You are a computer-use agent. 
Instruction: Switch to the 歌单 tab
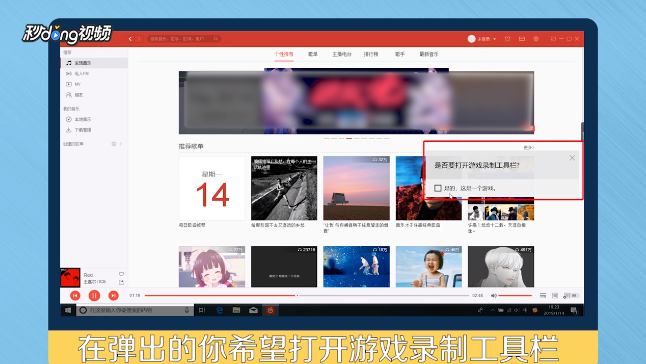click(313, 54)
